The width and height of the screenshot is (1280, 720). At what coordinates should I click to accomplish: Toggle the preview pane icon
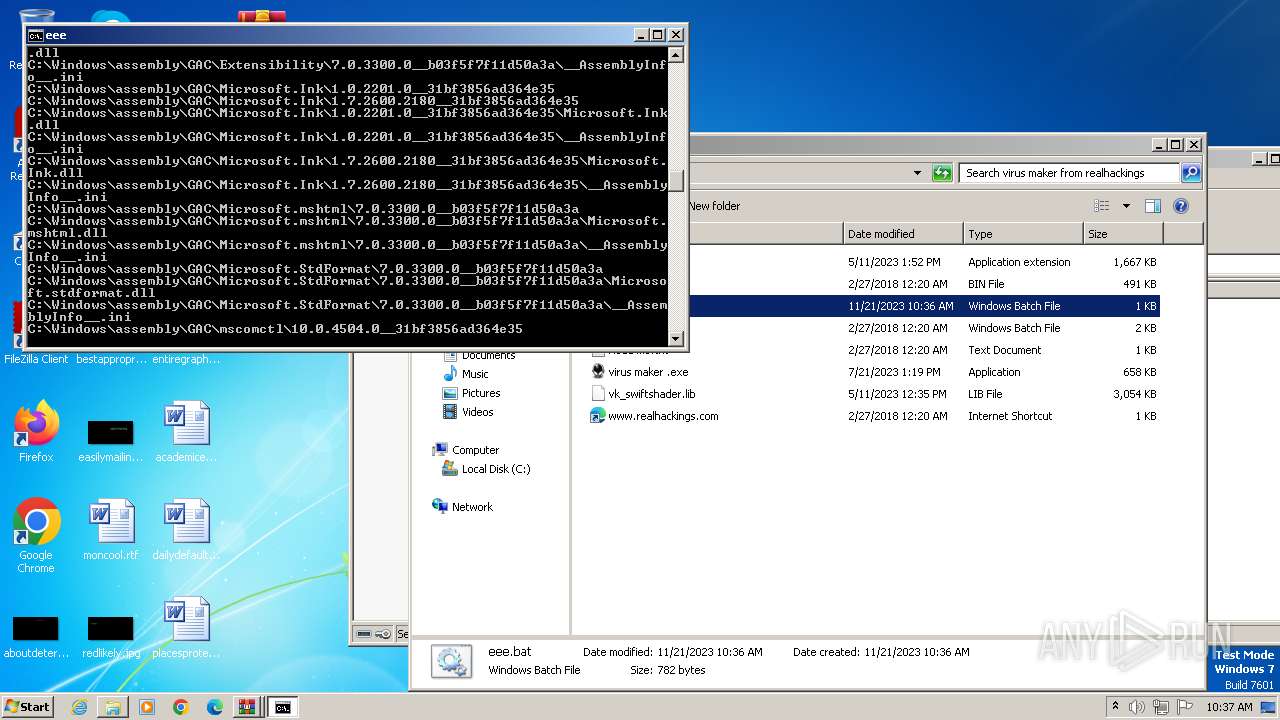tap(1152, 206)
